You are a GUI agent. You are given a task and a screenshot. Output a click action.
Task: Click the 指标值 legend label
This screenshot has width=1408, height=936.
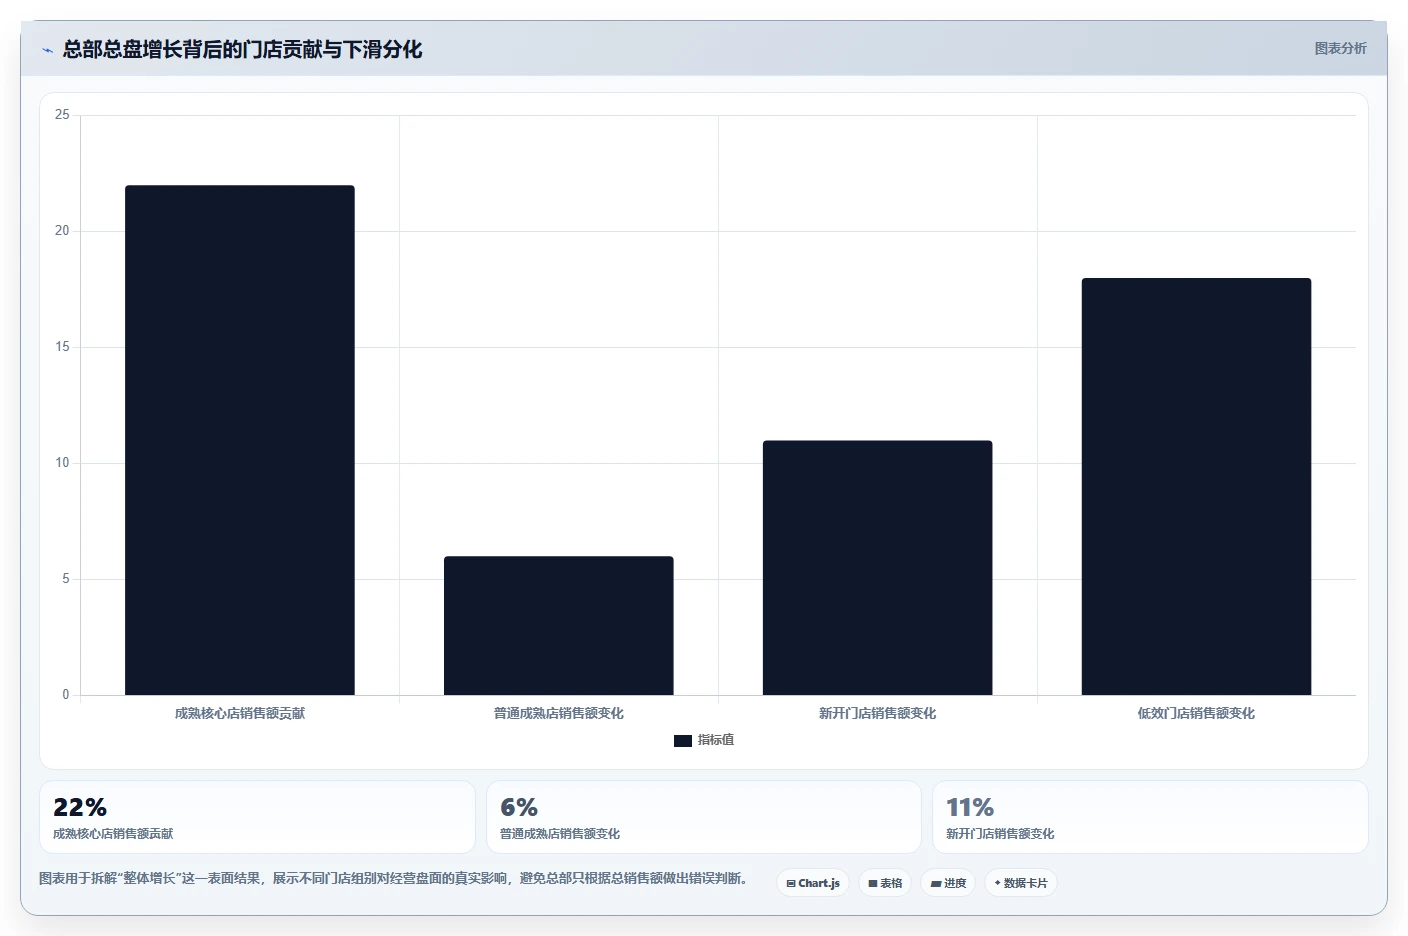716,740
